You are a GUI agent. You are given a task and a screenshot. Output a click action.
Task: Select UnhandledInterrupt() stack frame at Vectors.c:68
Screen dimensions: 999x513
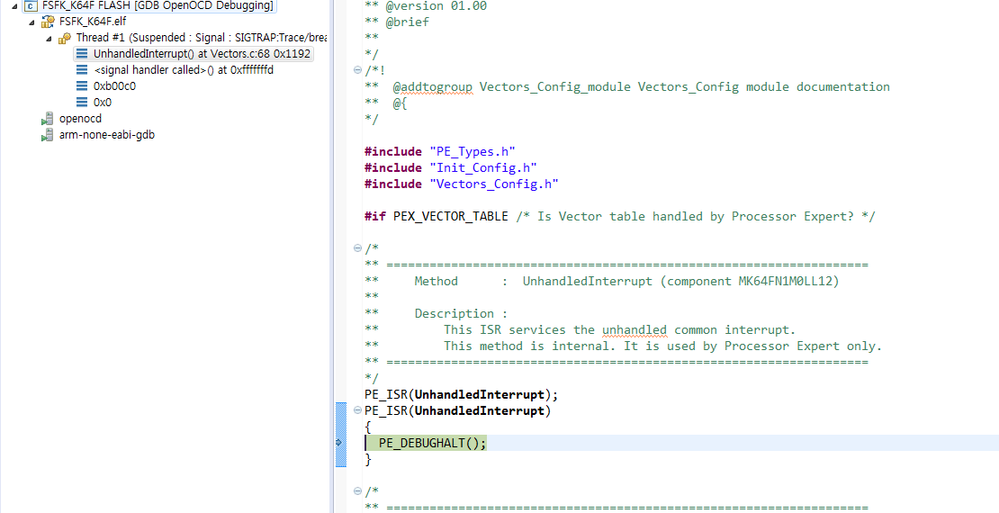point(202,54)
